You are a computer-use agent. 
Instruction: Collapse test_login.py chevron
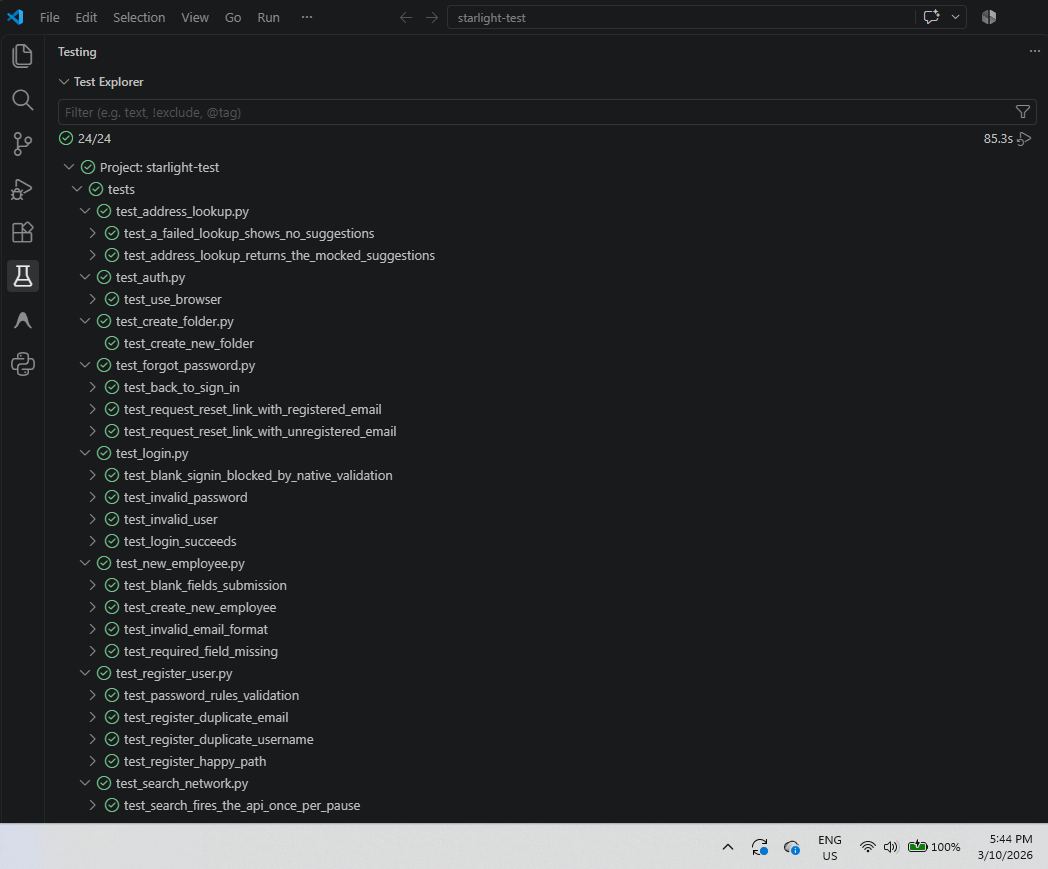click(x=85, y=453)
